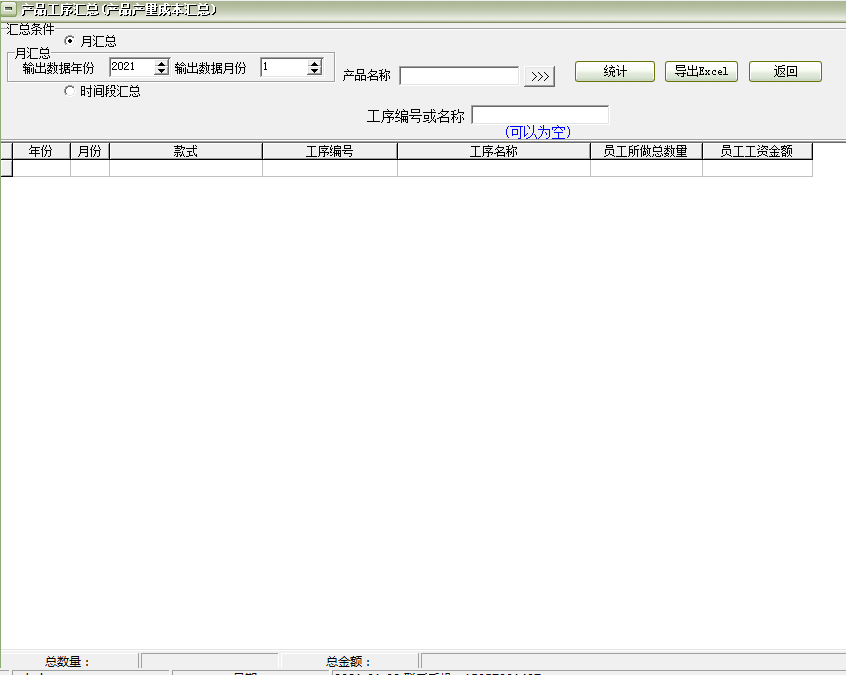Screen dimensions: 846x675
Task: Click the 总金额 total value field
Action: click(633, 661)
